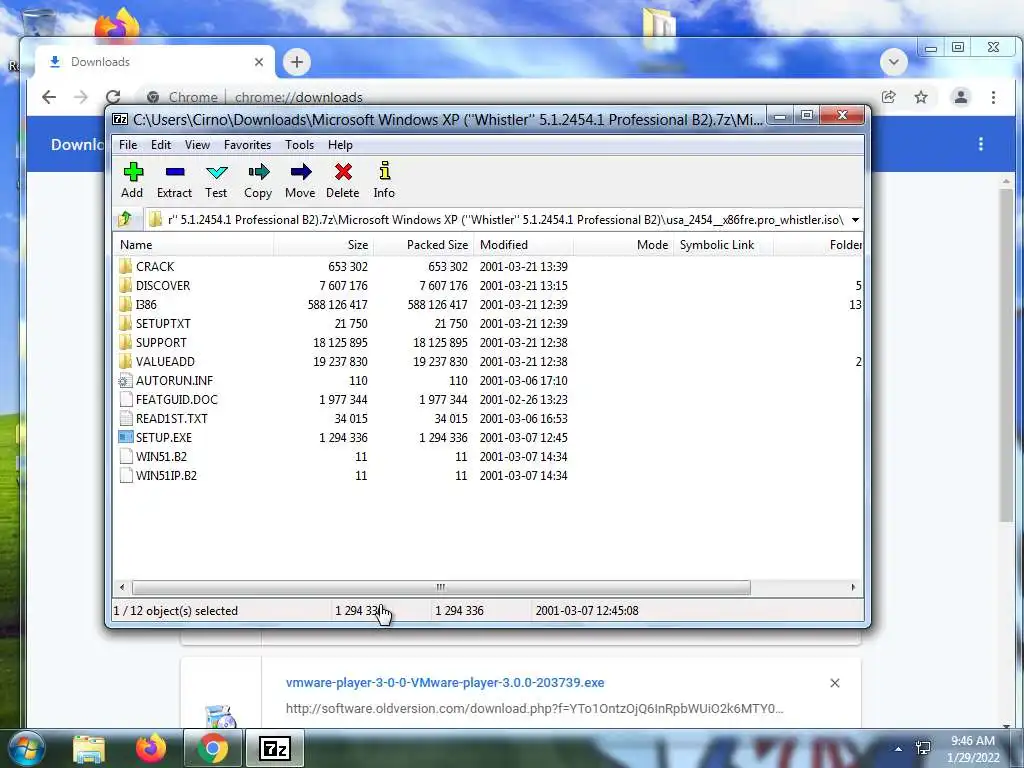Image resolution: width=1024 pixels, height=768 pixels.
Task: Click the Mode column header
Action: coord(623,245)
